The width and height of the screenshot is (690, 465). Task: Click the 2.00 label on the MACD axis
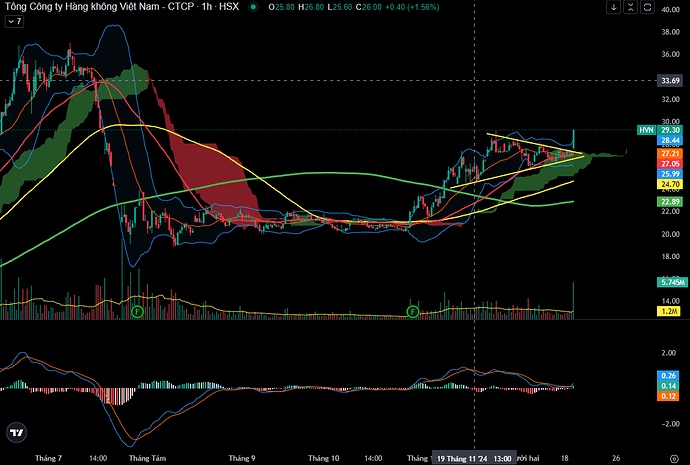(x=668, y=353)
